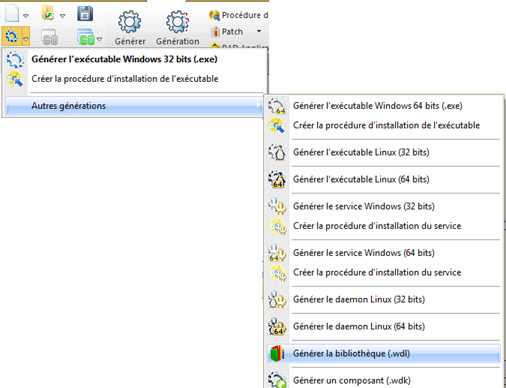Select Générer le service Windows (64 bits)
The width and height of the screenshot is (506, 388).
pos(364,253)
